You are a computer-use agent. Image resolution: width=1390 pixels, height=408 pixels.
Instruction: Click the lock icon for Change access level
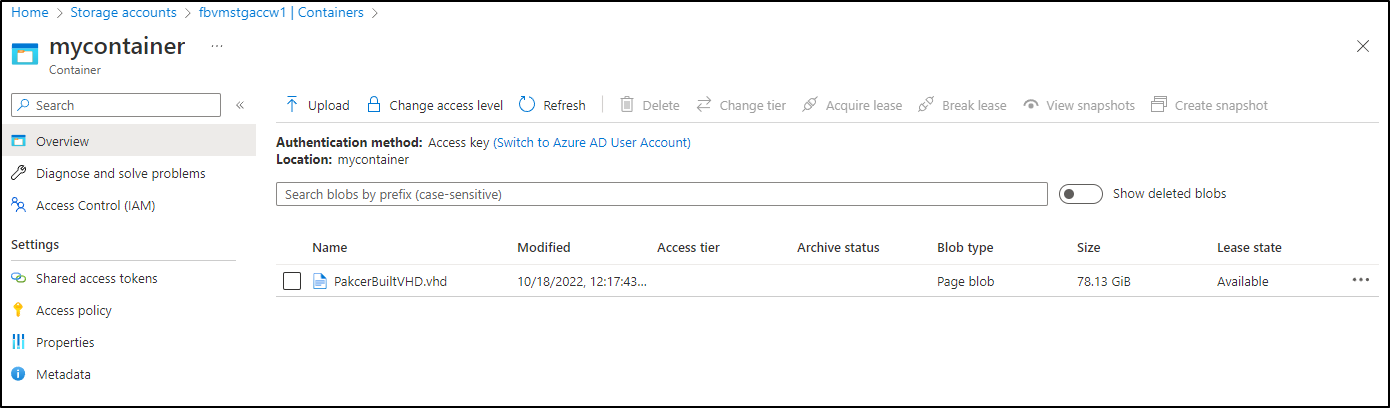point(374,105)
